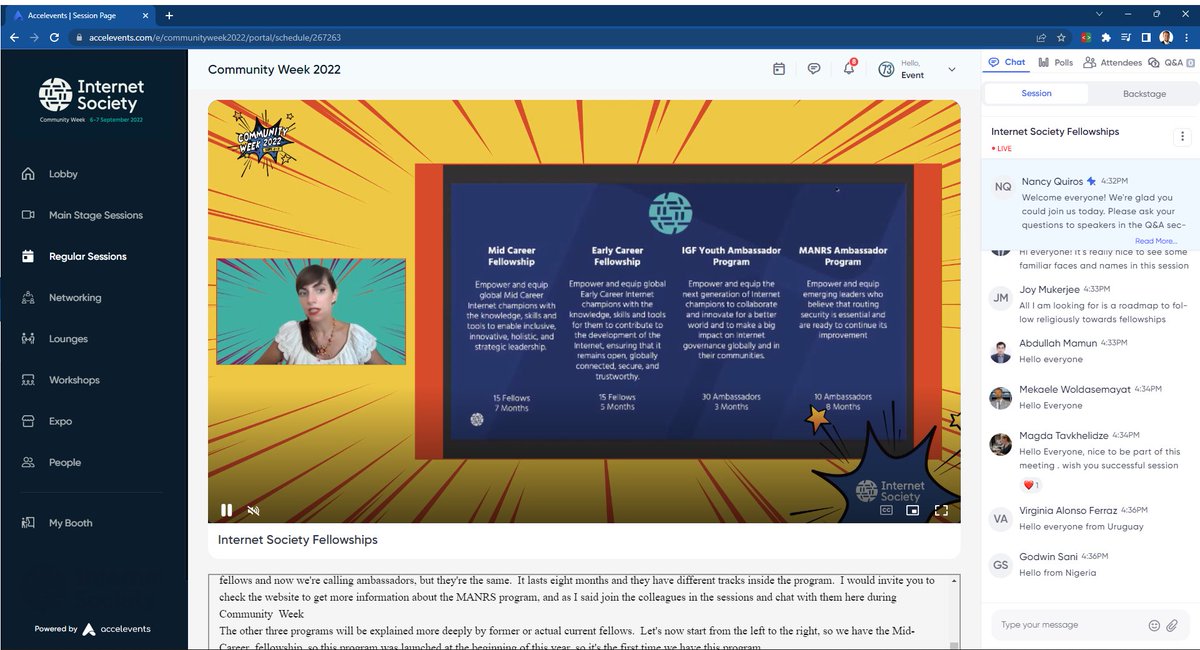View the site lock icon in address bar

pos(80,37)
